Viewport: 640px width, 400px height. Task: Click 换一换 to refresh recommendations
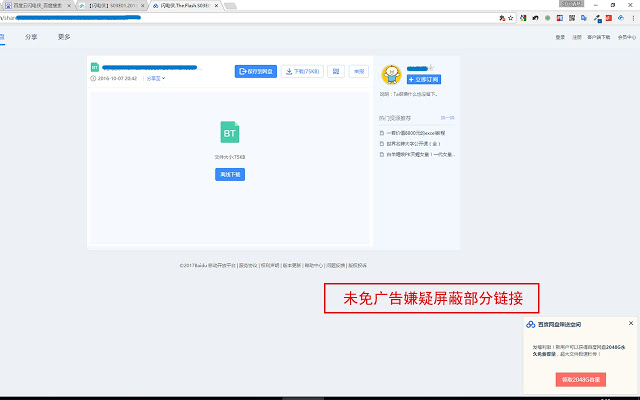447,118
